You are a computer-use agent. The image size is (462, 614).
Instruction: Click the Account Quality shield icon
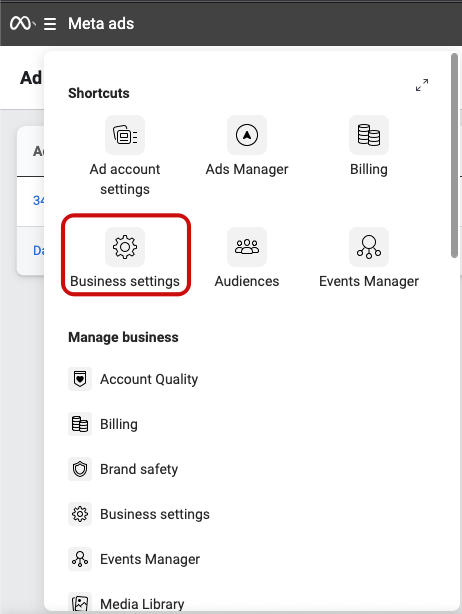(80, 379)
